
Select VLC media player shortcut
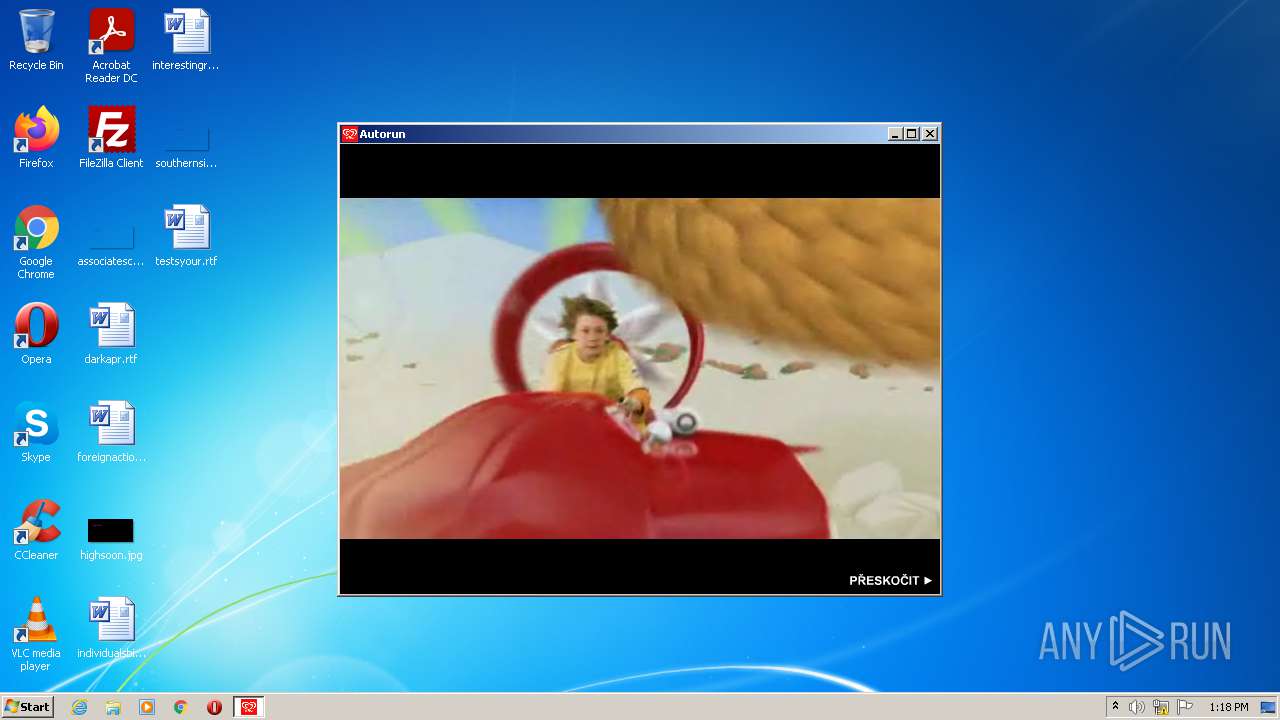pos(36,634)
